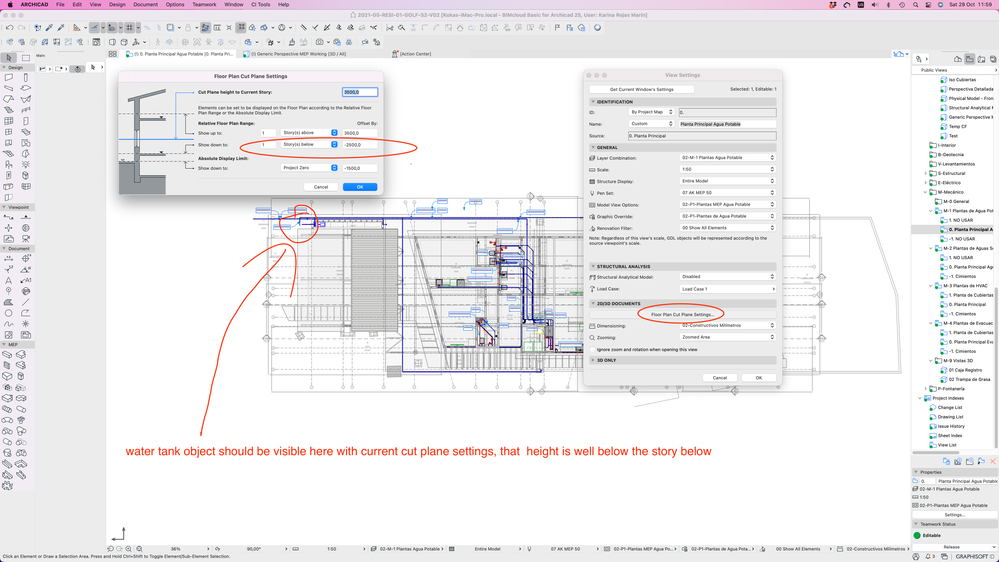Select 'Change List' under Project Indexes
Screen dimensions: 999x562
point(949,408)
